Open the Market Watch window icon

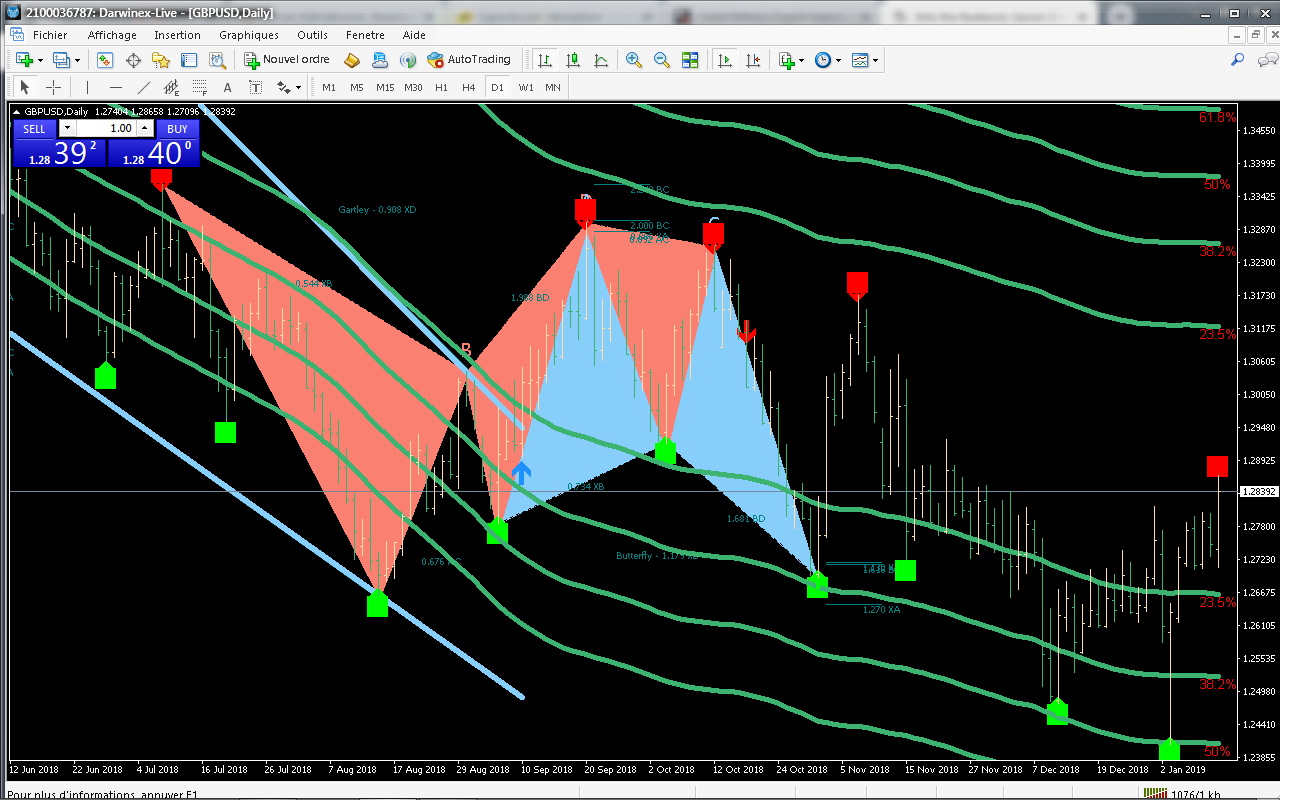coord(105,60)
